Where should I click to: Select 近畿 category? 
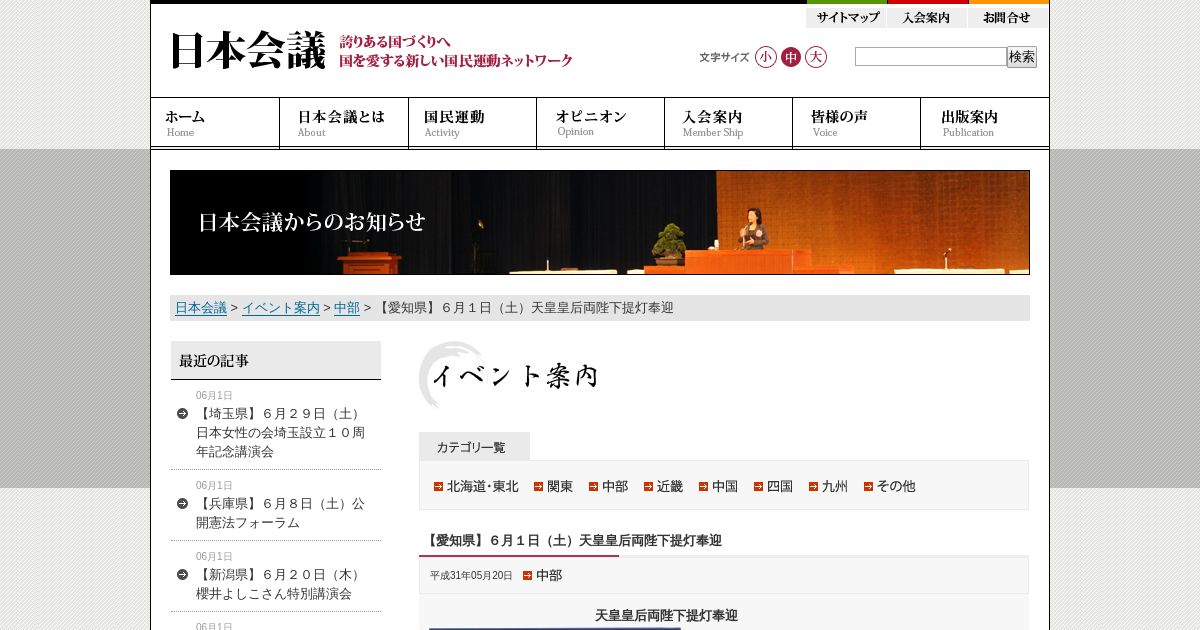pyautogui.click(x=670, y=486)
